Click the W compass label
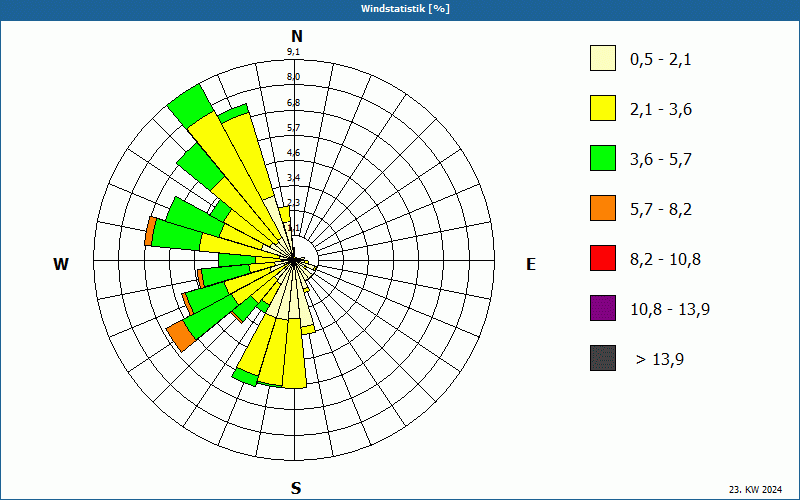This screenshot has height=500, width=800. point(61,264)
